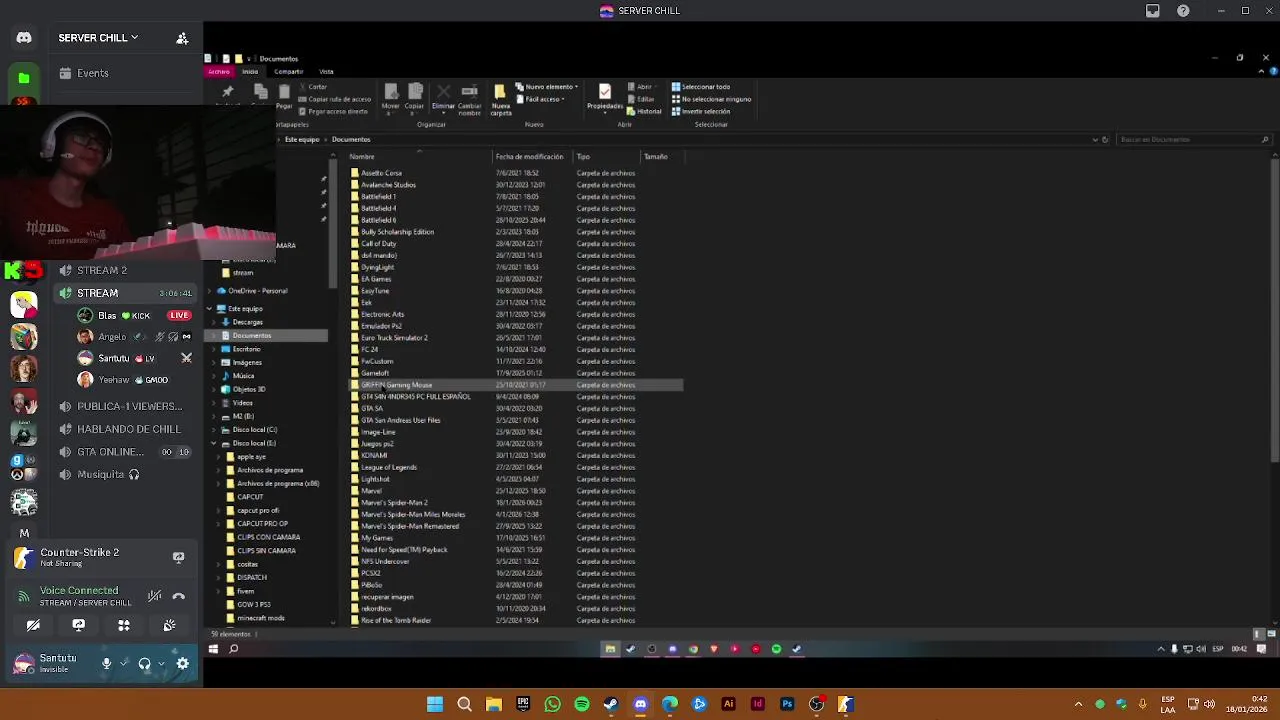Open Discord user settings gear
The width and height of the screenshot is (1280, 720).
[x=183, y=663]
